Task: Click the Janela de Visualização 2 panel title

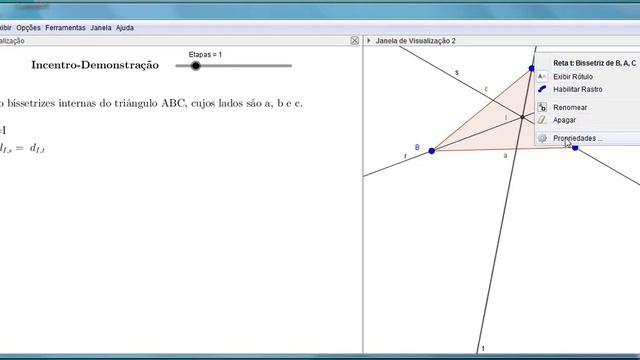Action: click(x=416, y=41)
